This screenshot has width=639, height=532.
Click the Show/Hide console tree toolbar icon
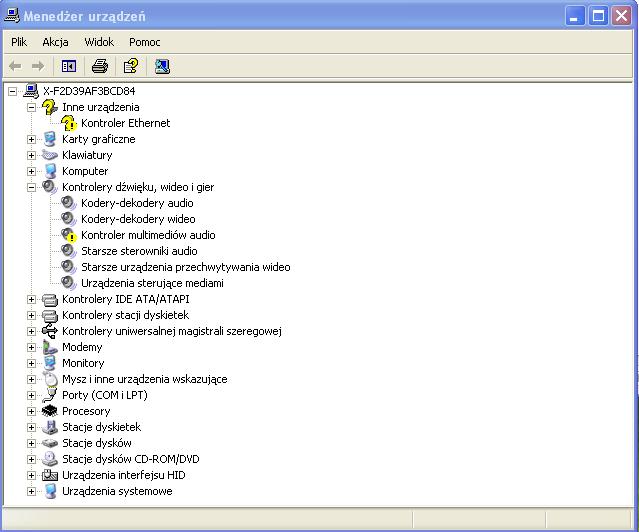(69, 66)
